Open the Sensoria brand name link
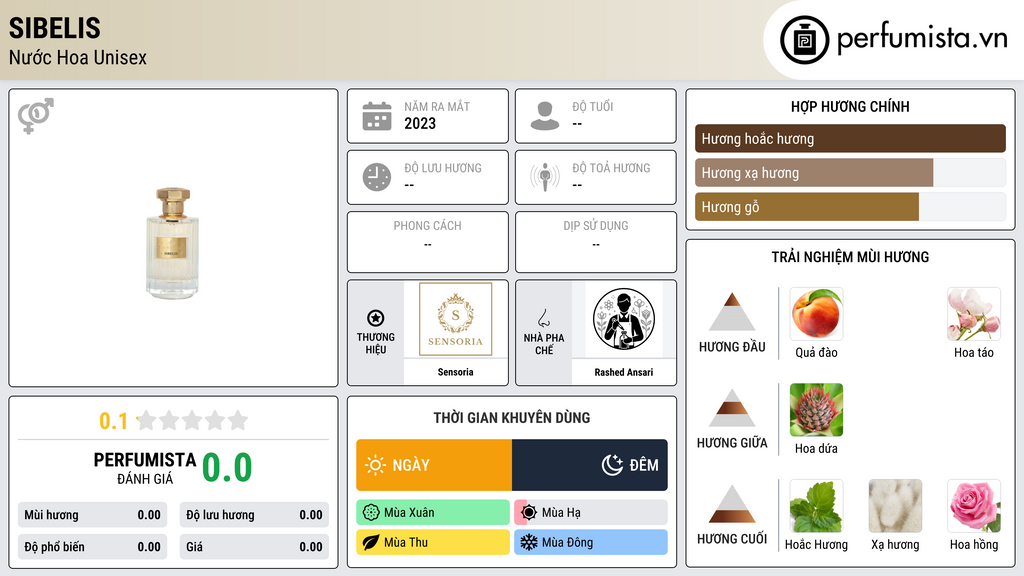 (455, 372)
